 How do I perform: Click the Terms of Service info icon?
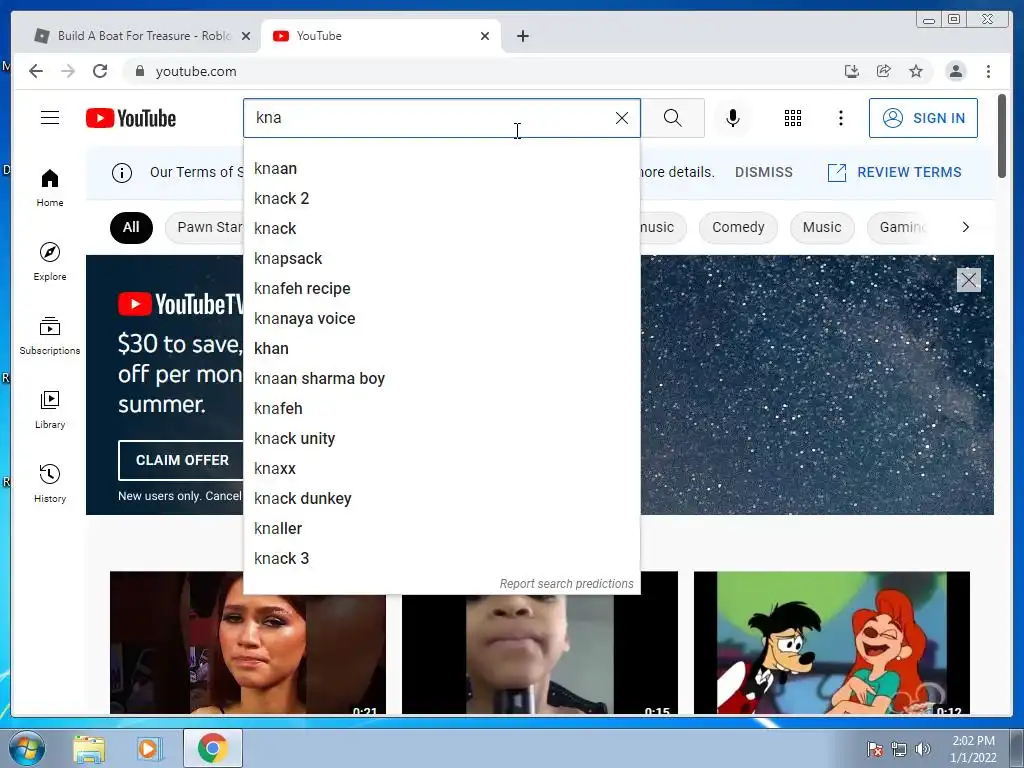122,172
